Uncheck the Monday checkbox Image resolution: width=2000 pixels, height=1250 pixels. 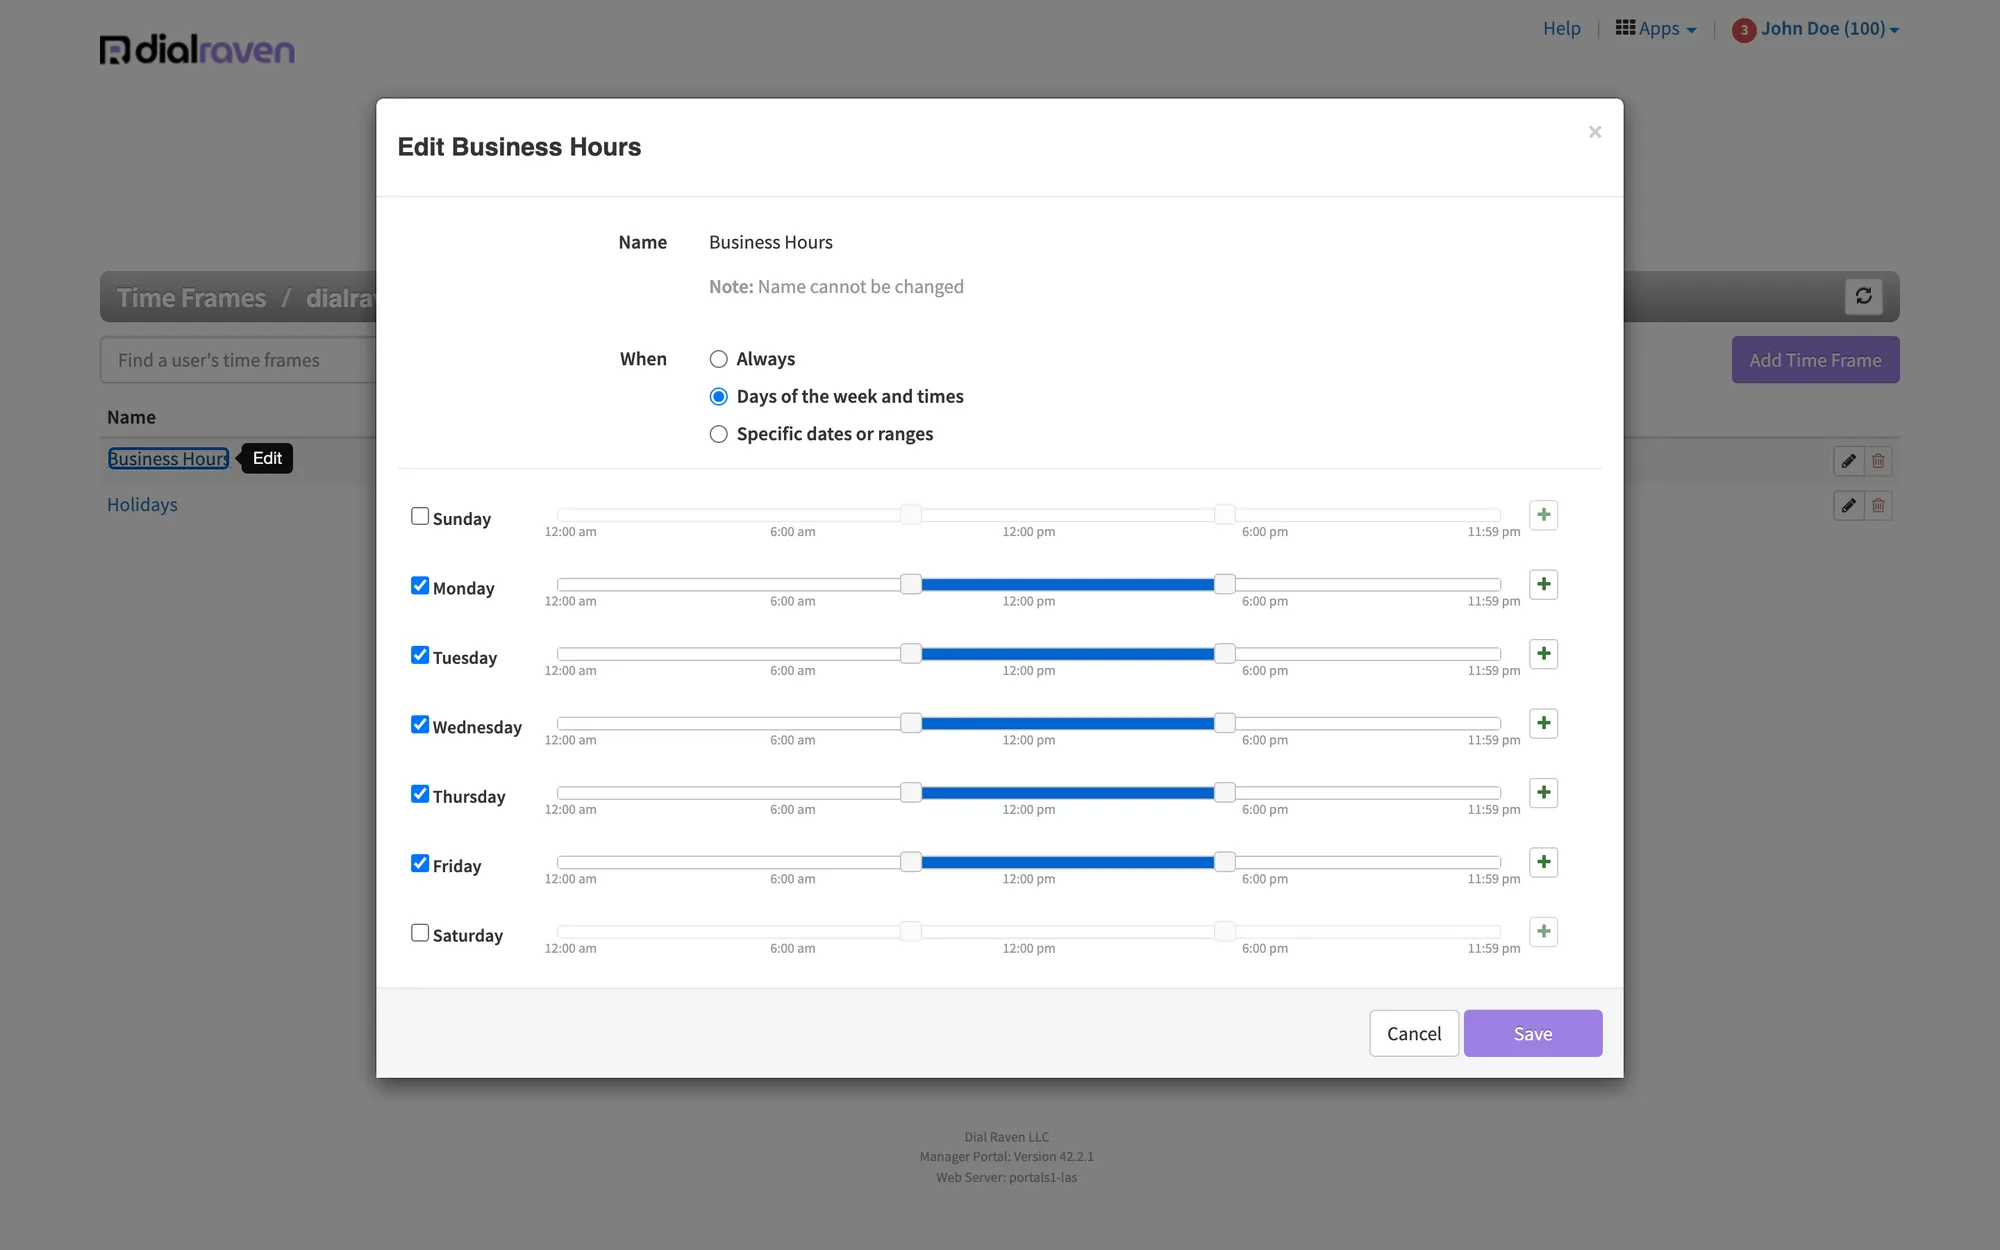pos(420,585)
